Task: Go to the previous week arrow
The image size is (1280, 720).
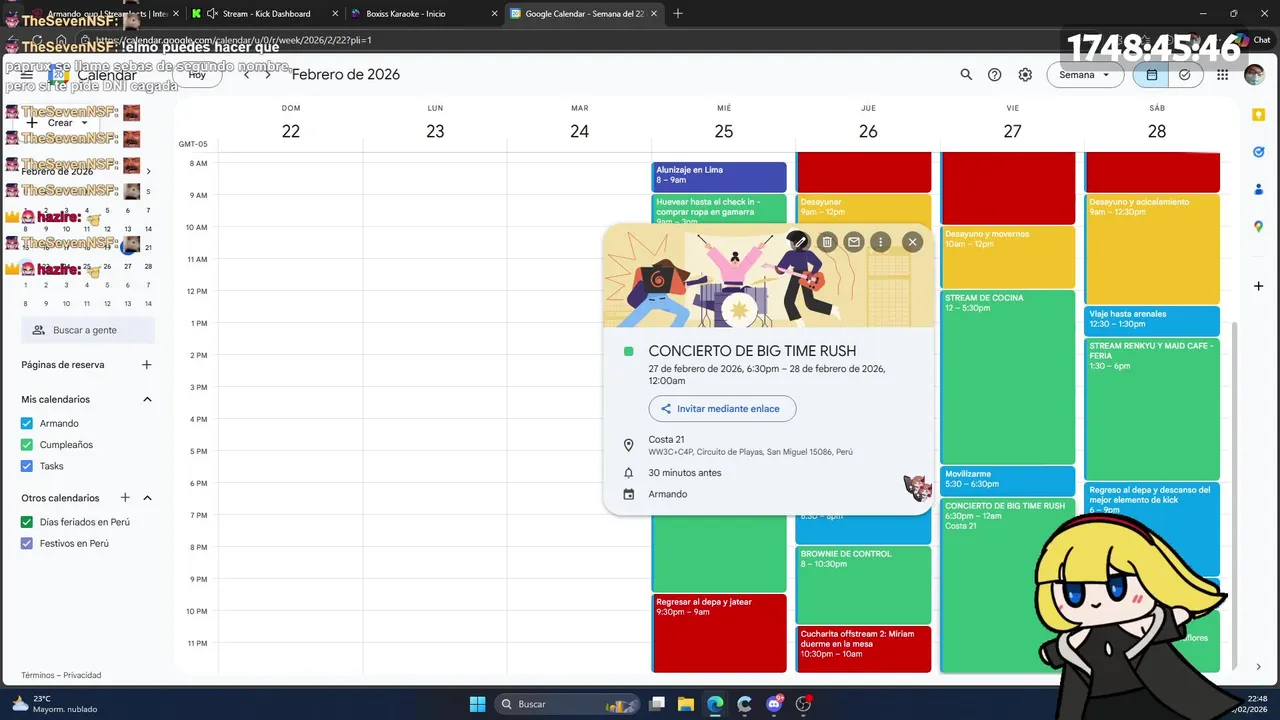Action: pos(247,75)
